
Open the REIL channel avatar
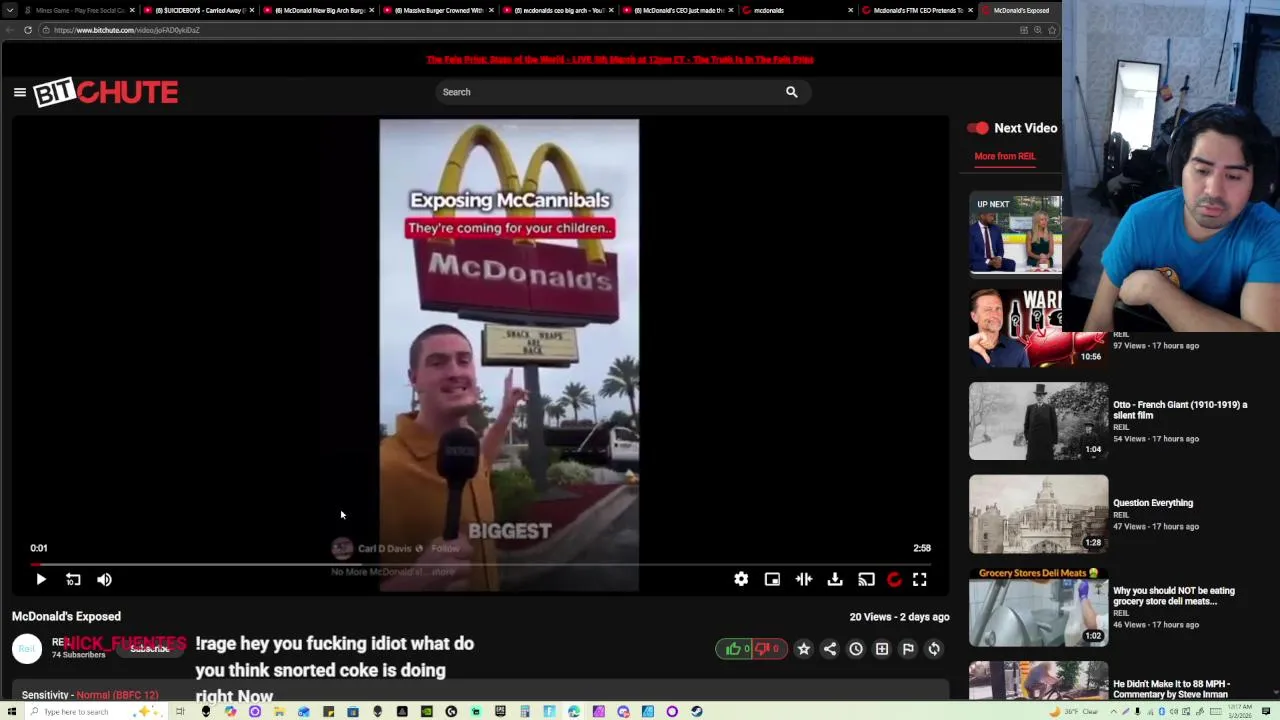(27, 649)
